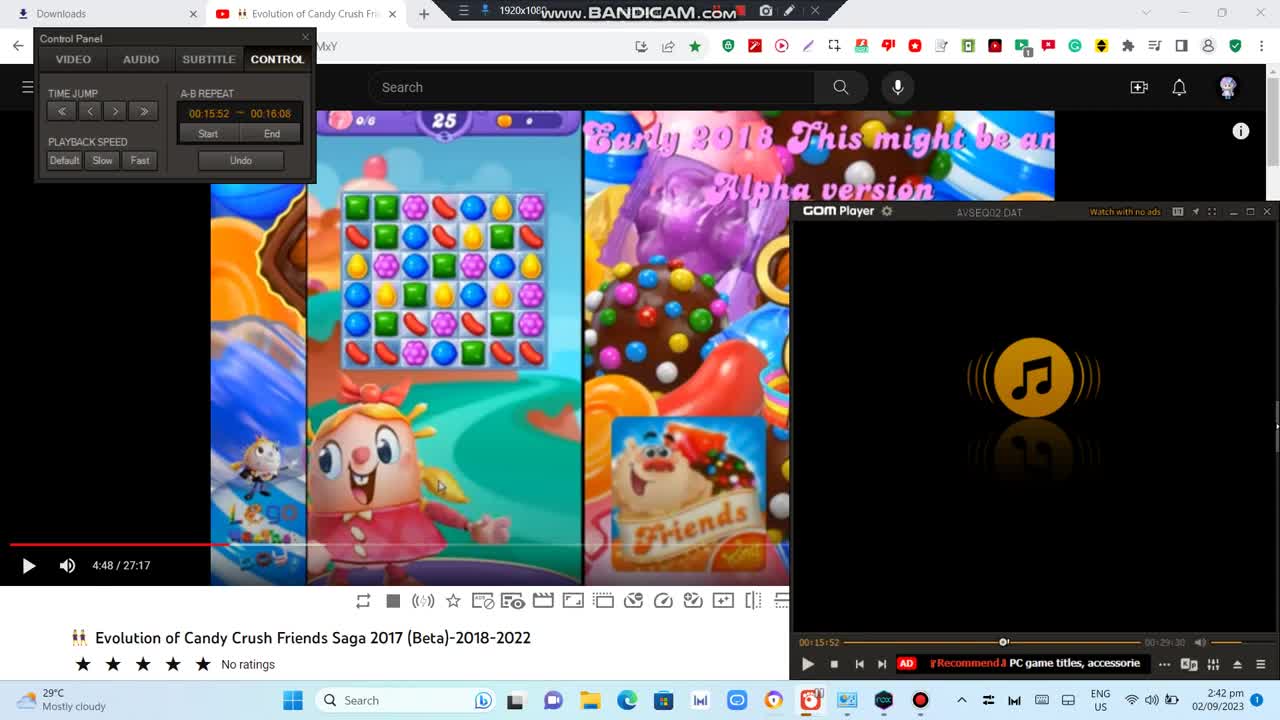Screen dimensions: 1280x720
Task: Go back in browser
Action: 18,46
